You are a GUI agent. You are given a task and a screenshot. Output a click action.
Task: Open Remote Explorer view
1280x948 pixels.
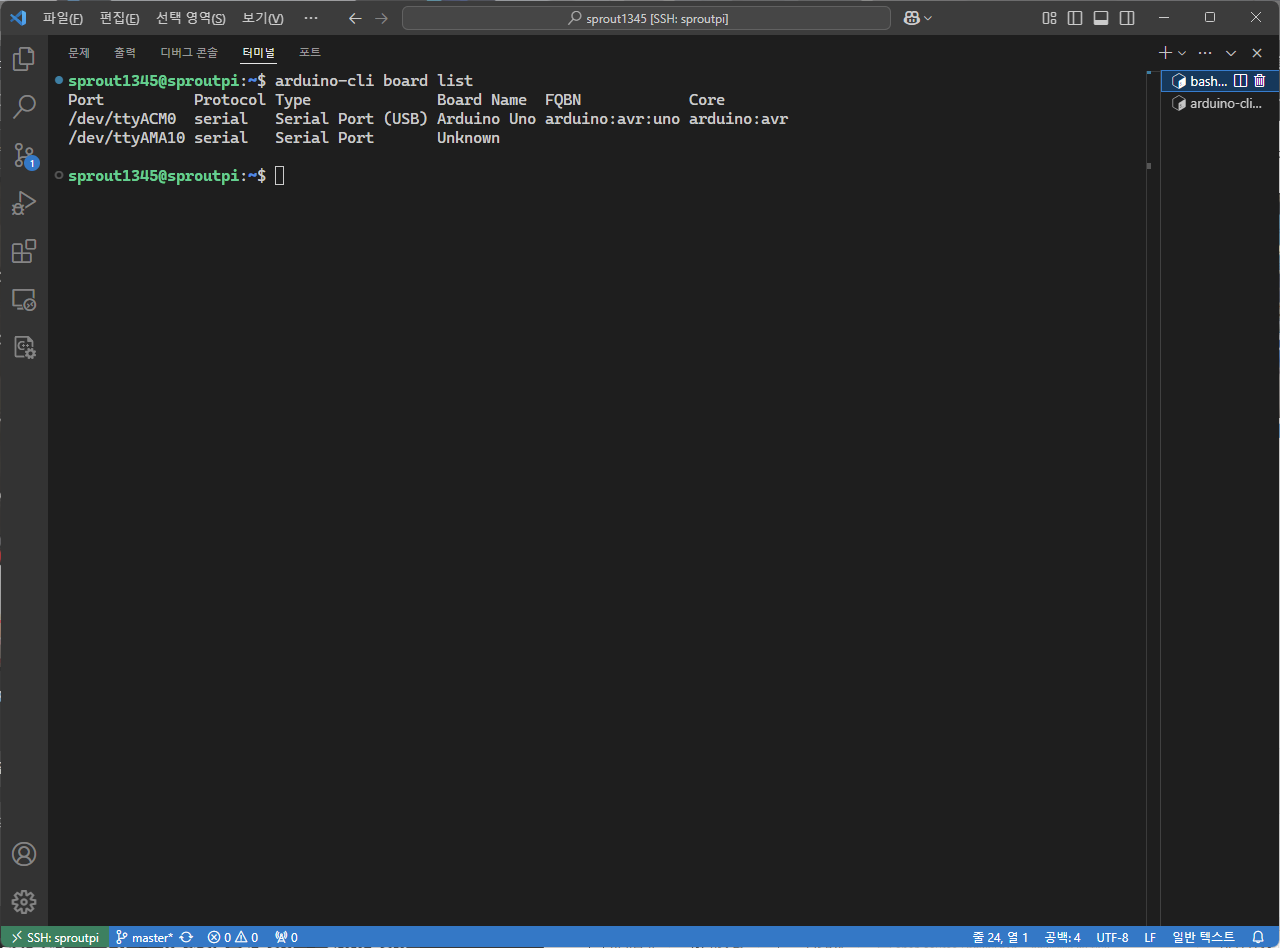tap(24, 299)
